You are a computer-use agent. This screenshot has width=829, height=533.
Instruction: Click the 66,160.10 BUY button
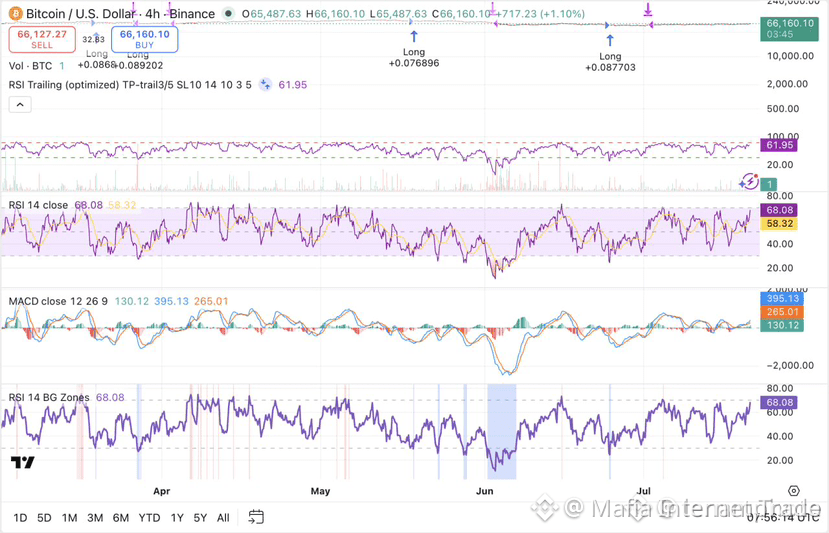tap(144, 39)
